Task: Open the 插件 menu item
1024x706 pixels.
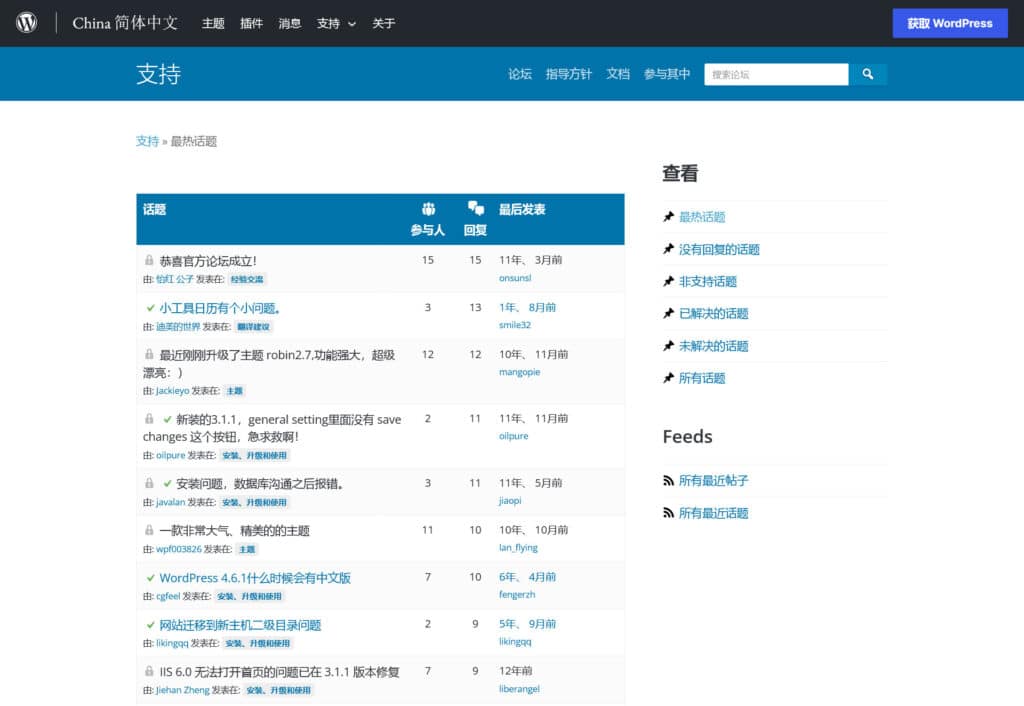Action: click(x=251, y=23)
